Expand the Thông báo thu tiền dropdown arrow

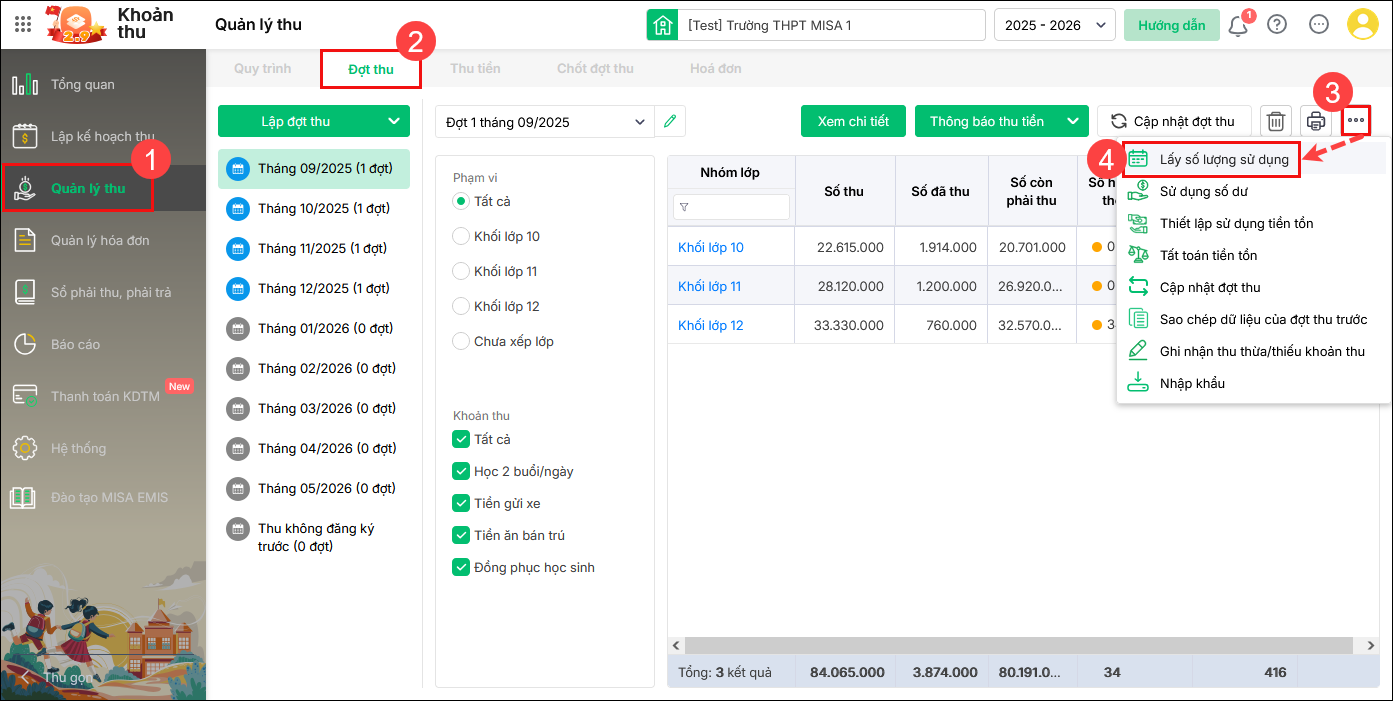click(1073, 121)
